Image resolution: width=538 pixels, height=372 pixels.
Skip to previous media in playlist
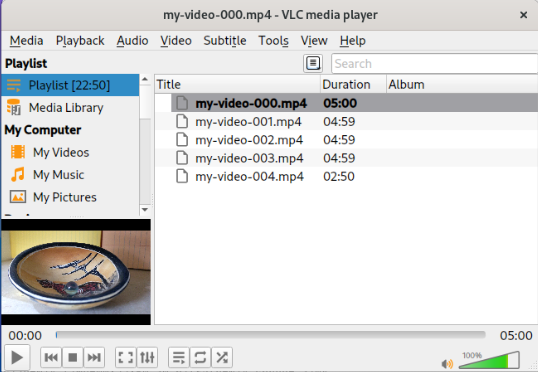51,357
